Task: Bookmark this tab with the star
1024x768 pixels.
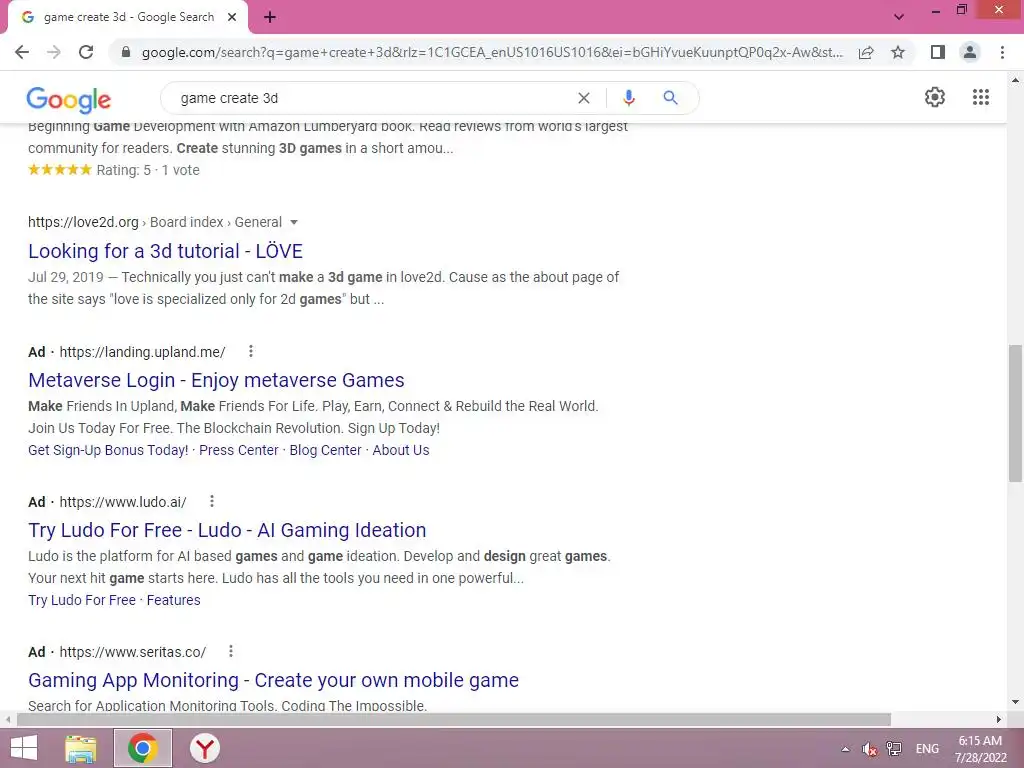Action: (898, 52)
